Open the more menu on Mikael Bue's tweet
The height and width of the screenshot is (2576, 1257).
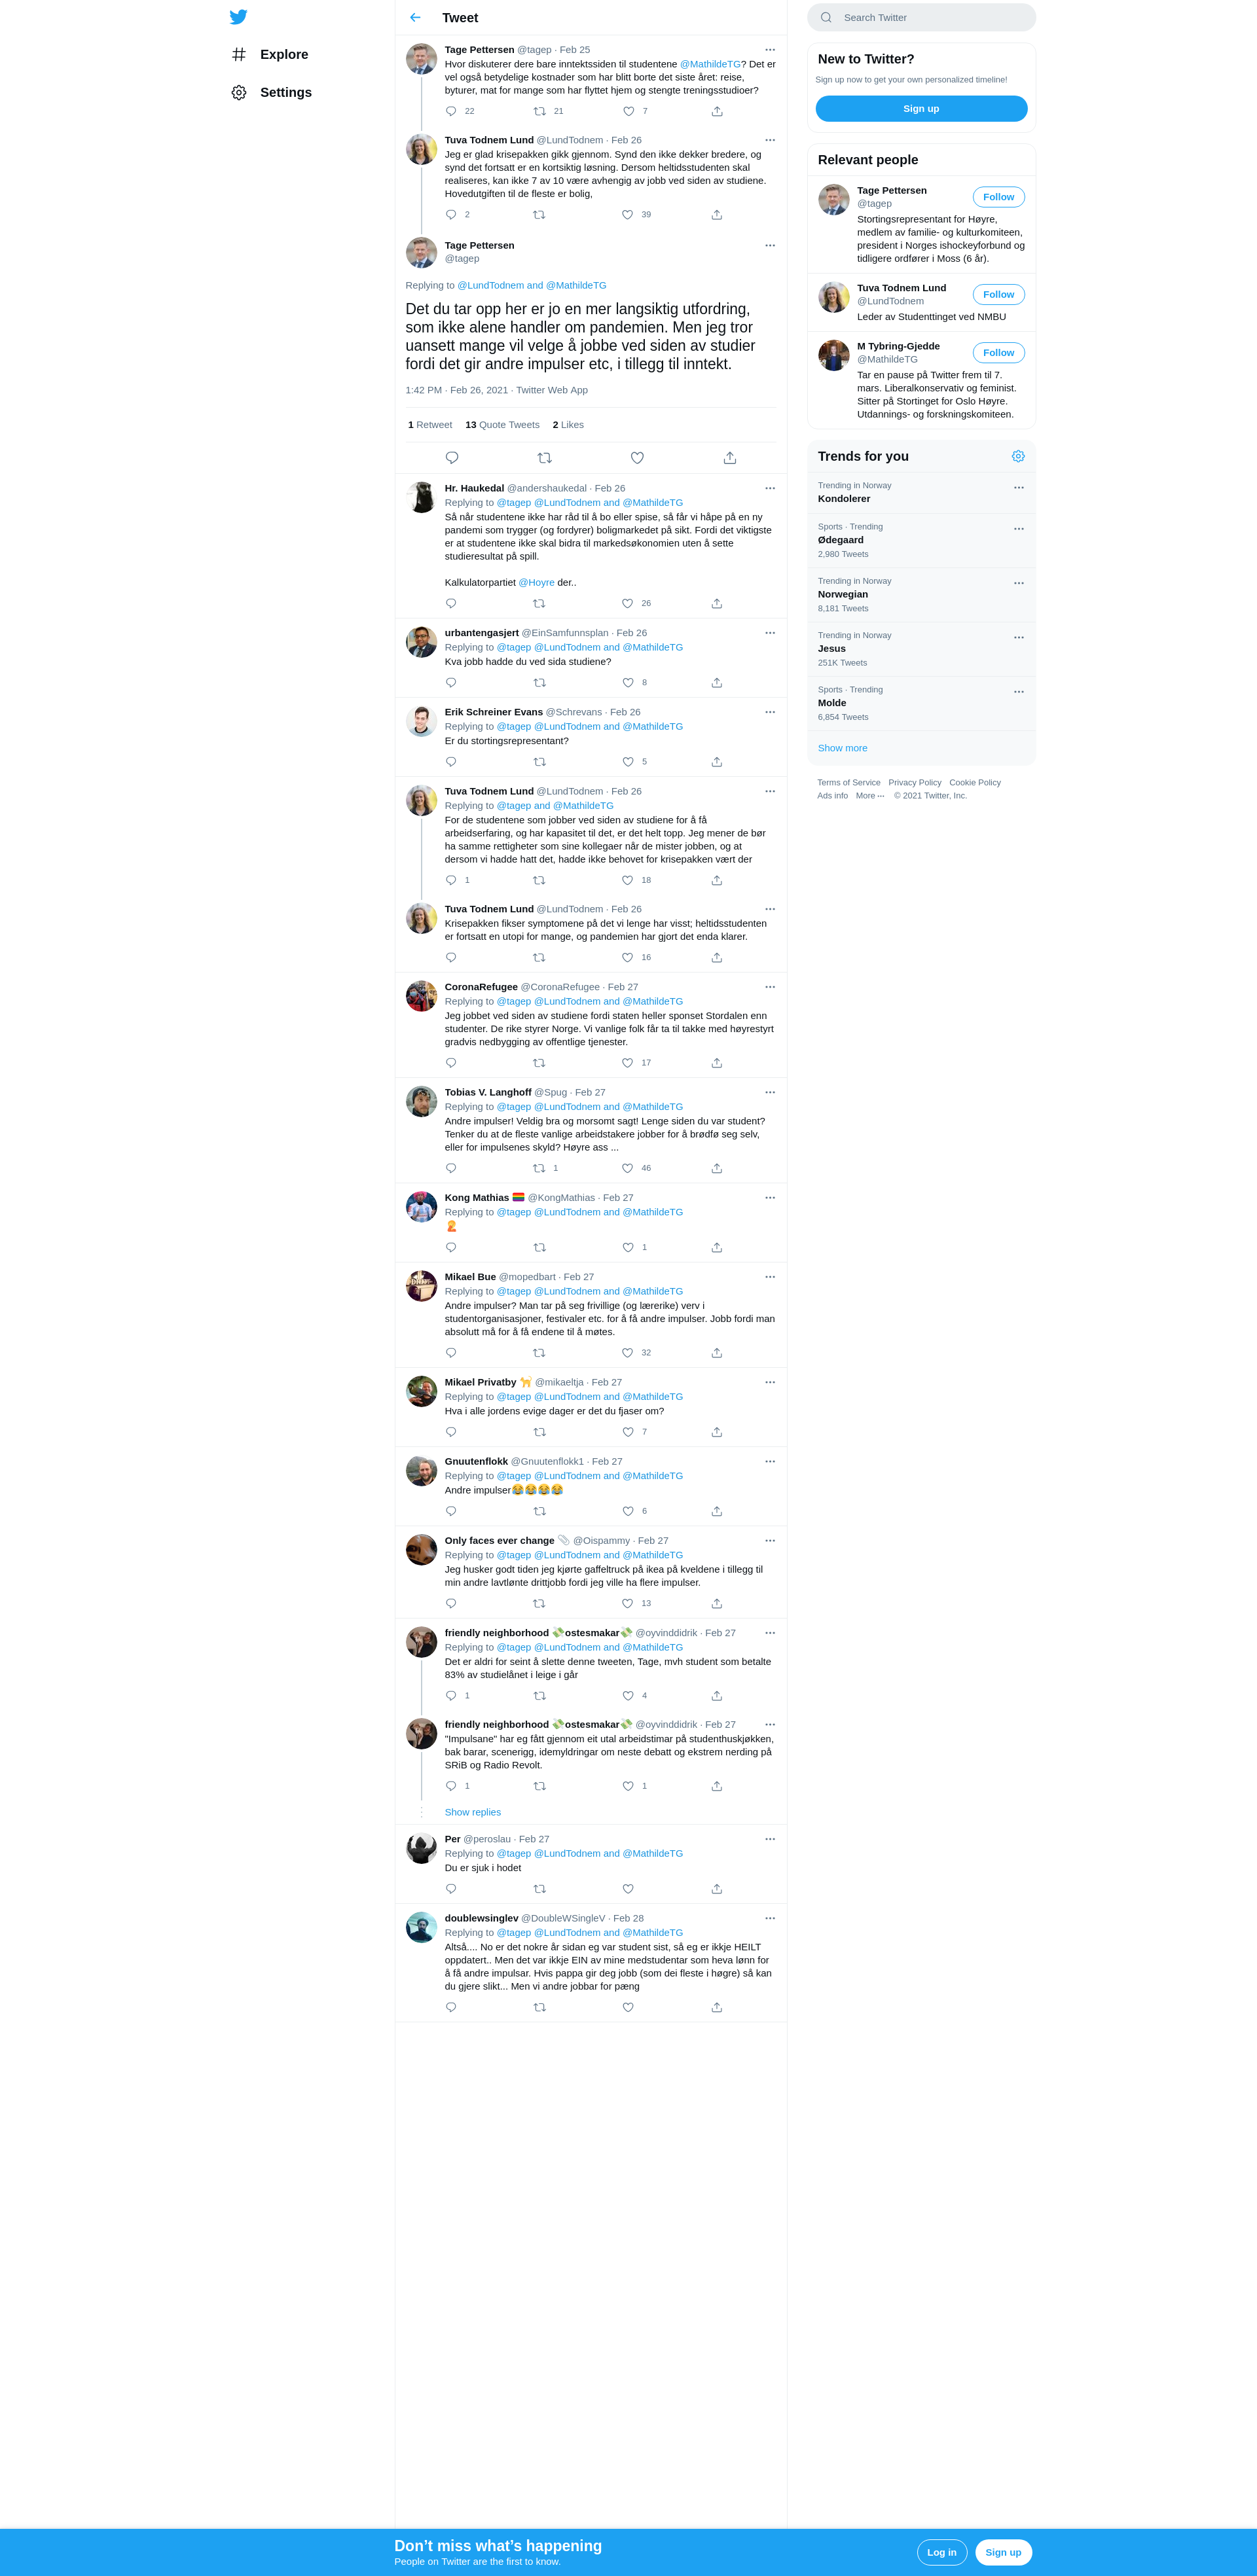click(x=770, y=1277)
